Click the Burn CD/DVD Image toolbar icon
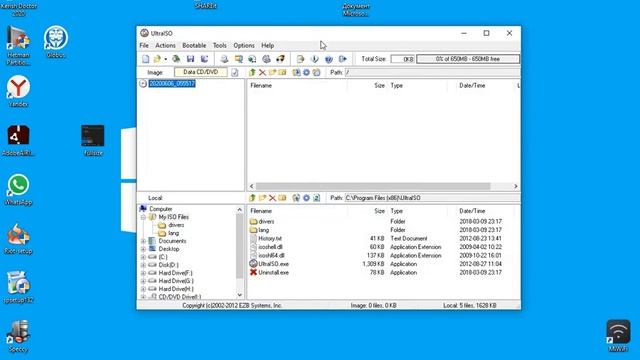This screenshot has height=360, width=640. click(x=280, y=59)
